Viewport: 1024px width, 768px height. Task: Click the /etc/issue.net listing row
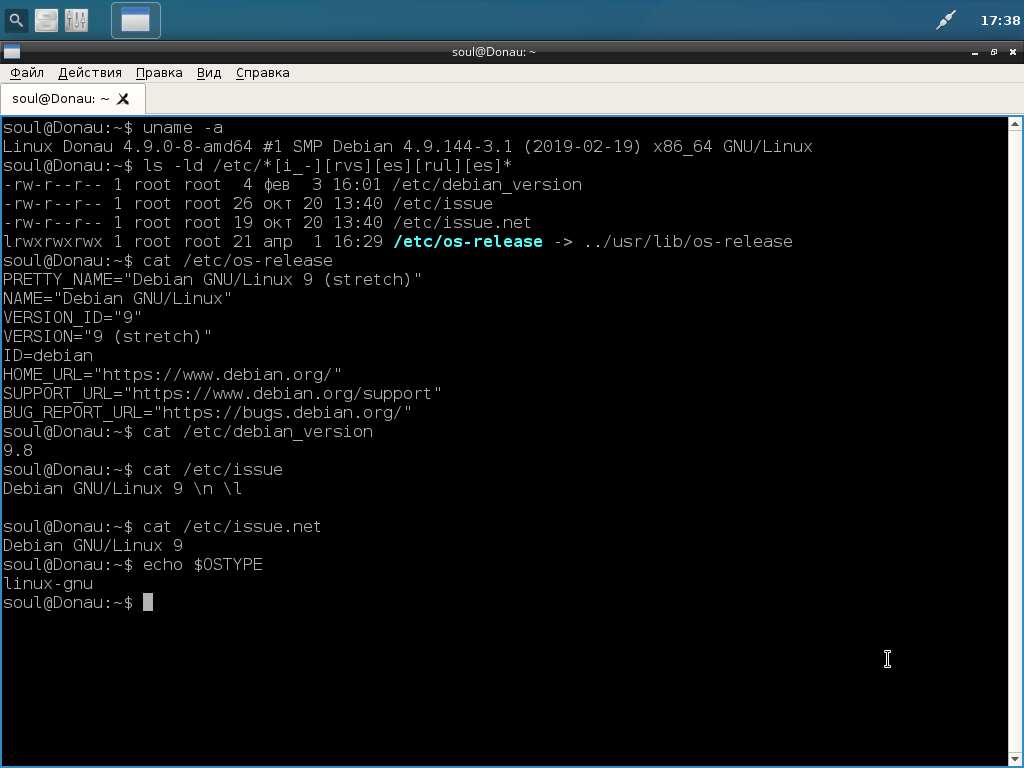(x=266, y=223)
